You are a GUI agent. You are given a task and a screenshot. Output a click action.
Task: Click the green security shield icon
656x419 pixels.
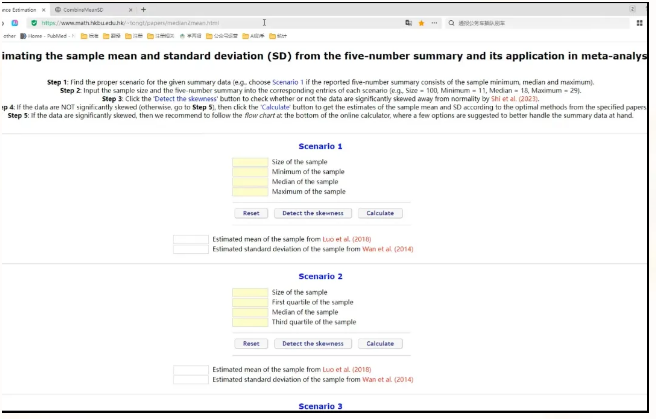(x=34, y=23)
